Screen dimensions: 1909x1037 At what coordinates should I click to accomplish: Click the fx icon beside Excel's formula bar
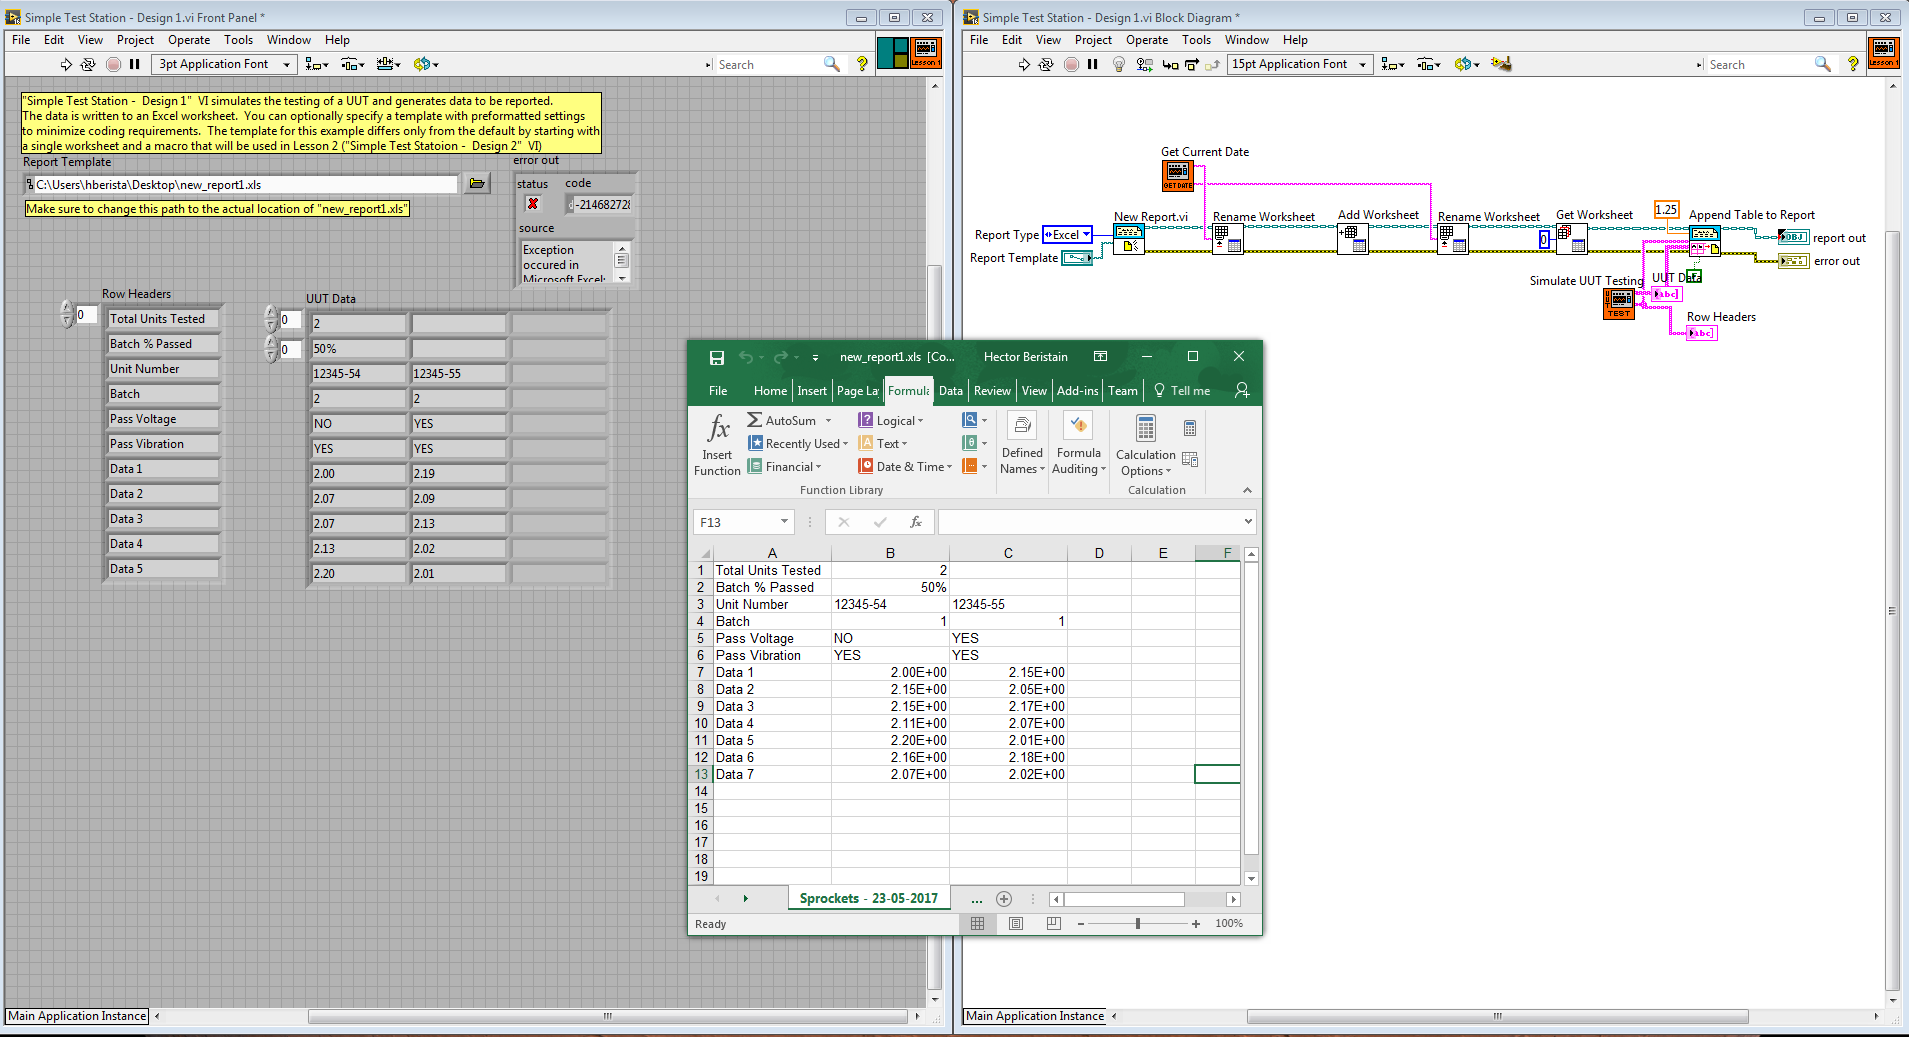915,522
